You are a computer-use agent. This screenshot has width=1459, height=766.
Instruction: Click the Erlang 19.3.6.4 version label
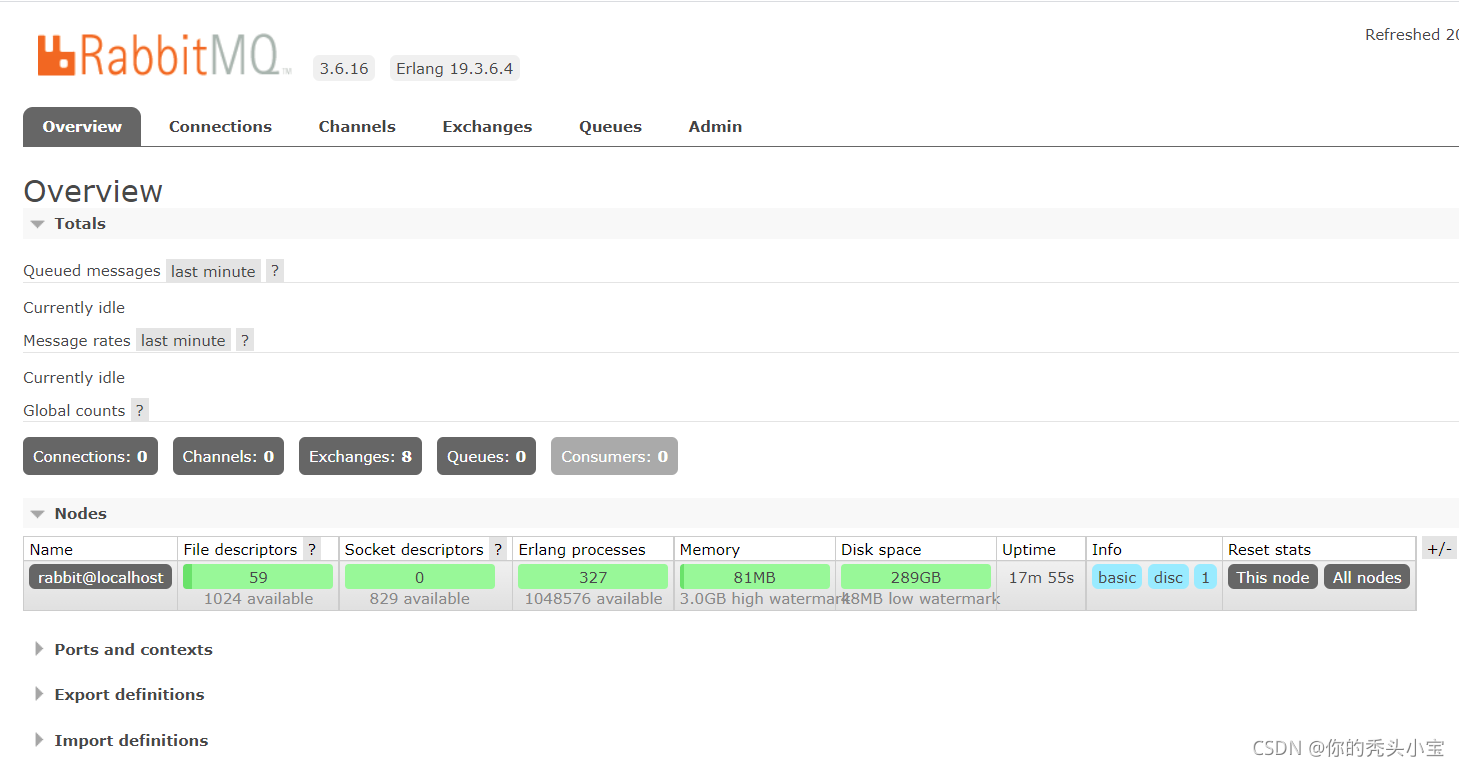coord(455,69)
